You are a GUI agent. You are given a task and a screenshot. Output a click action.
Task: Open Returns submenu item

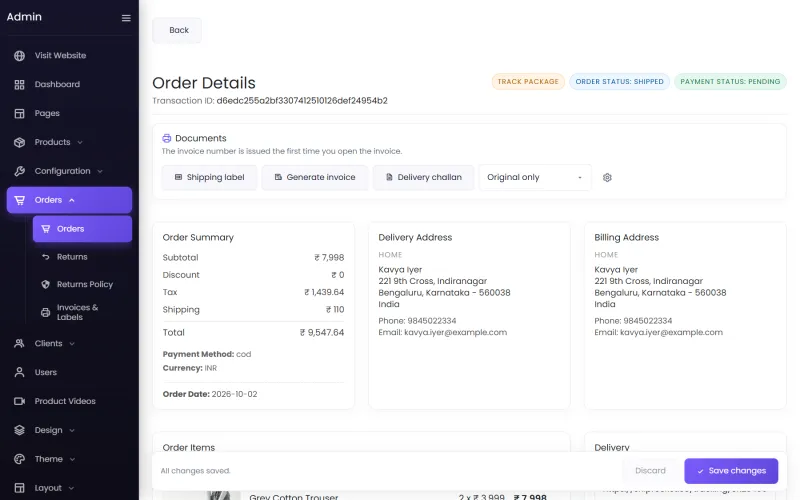[82, 257]
